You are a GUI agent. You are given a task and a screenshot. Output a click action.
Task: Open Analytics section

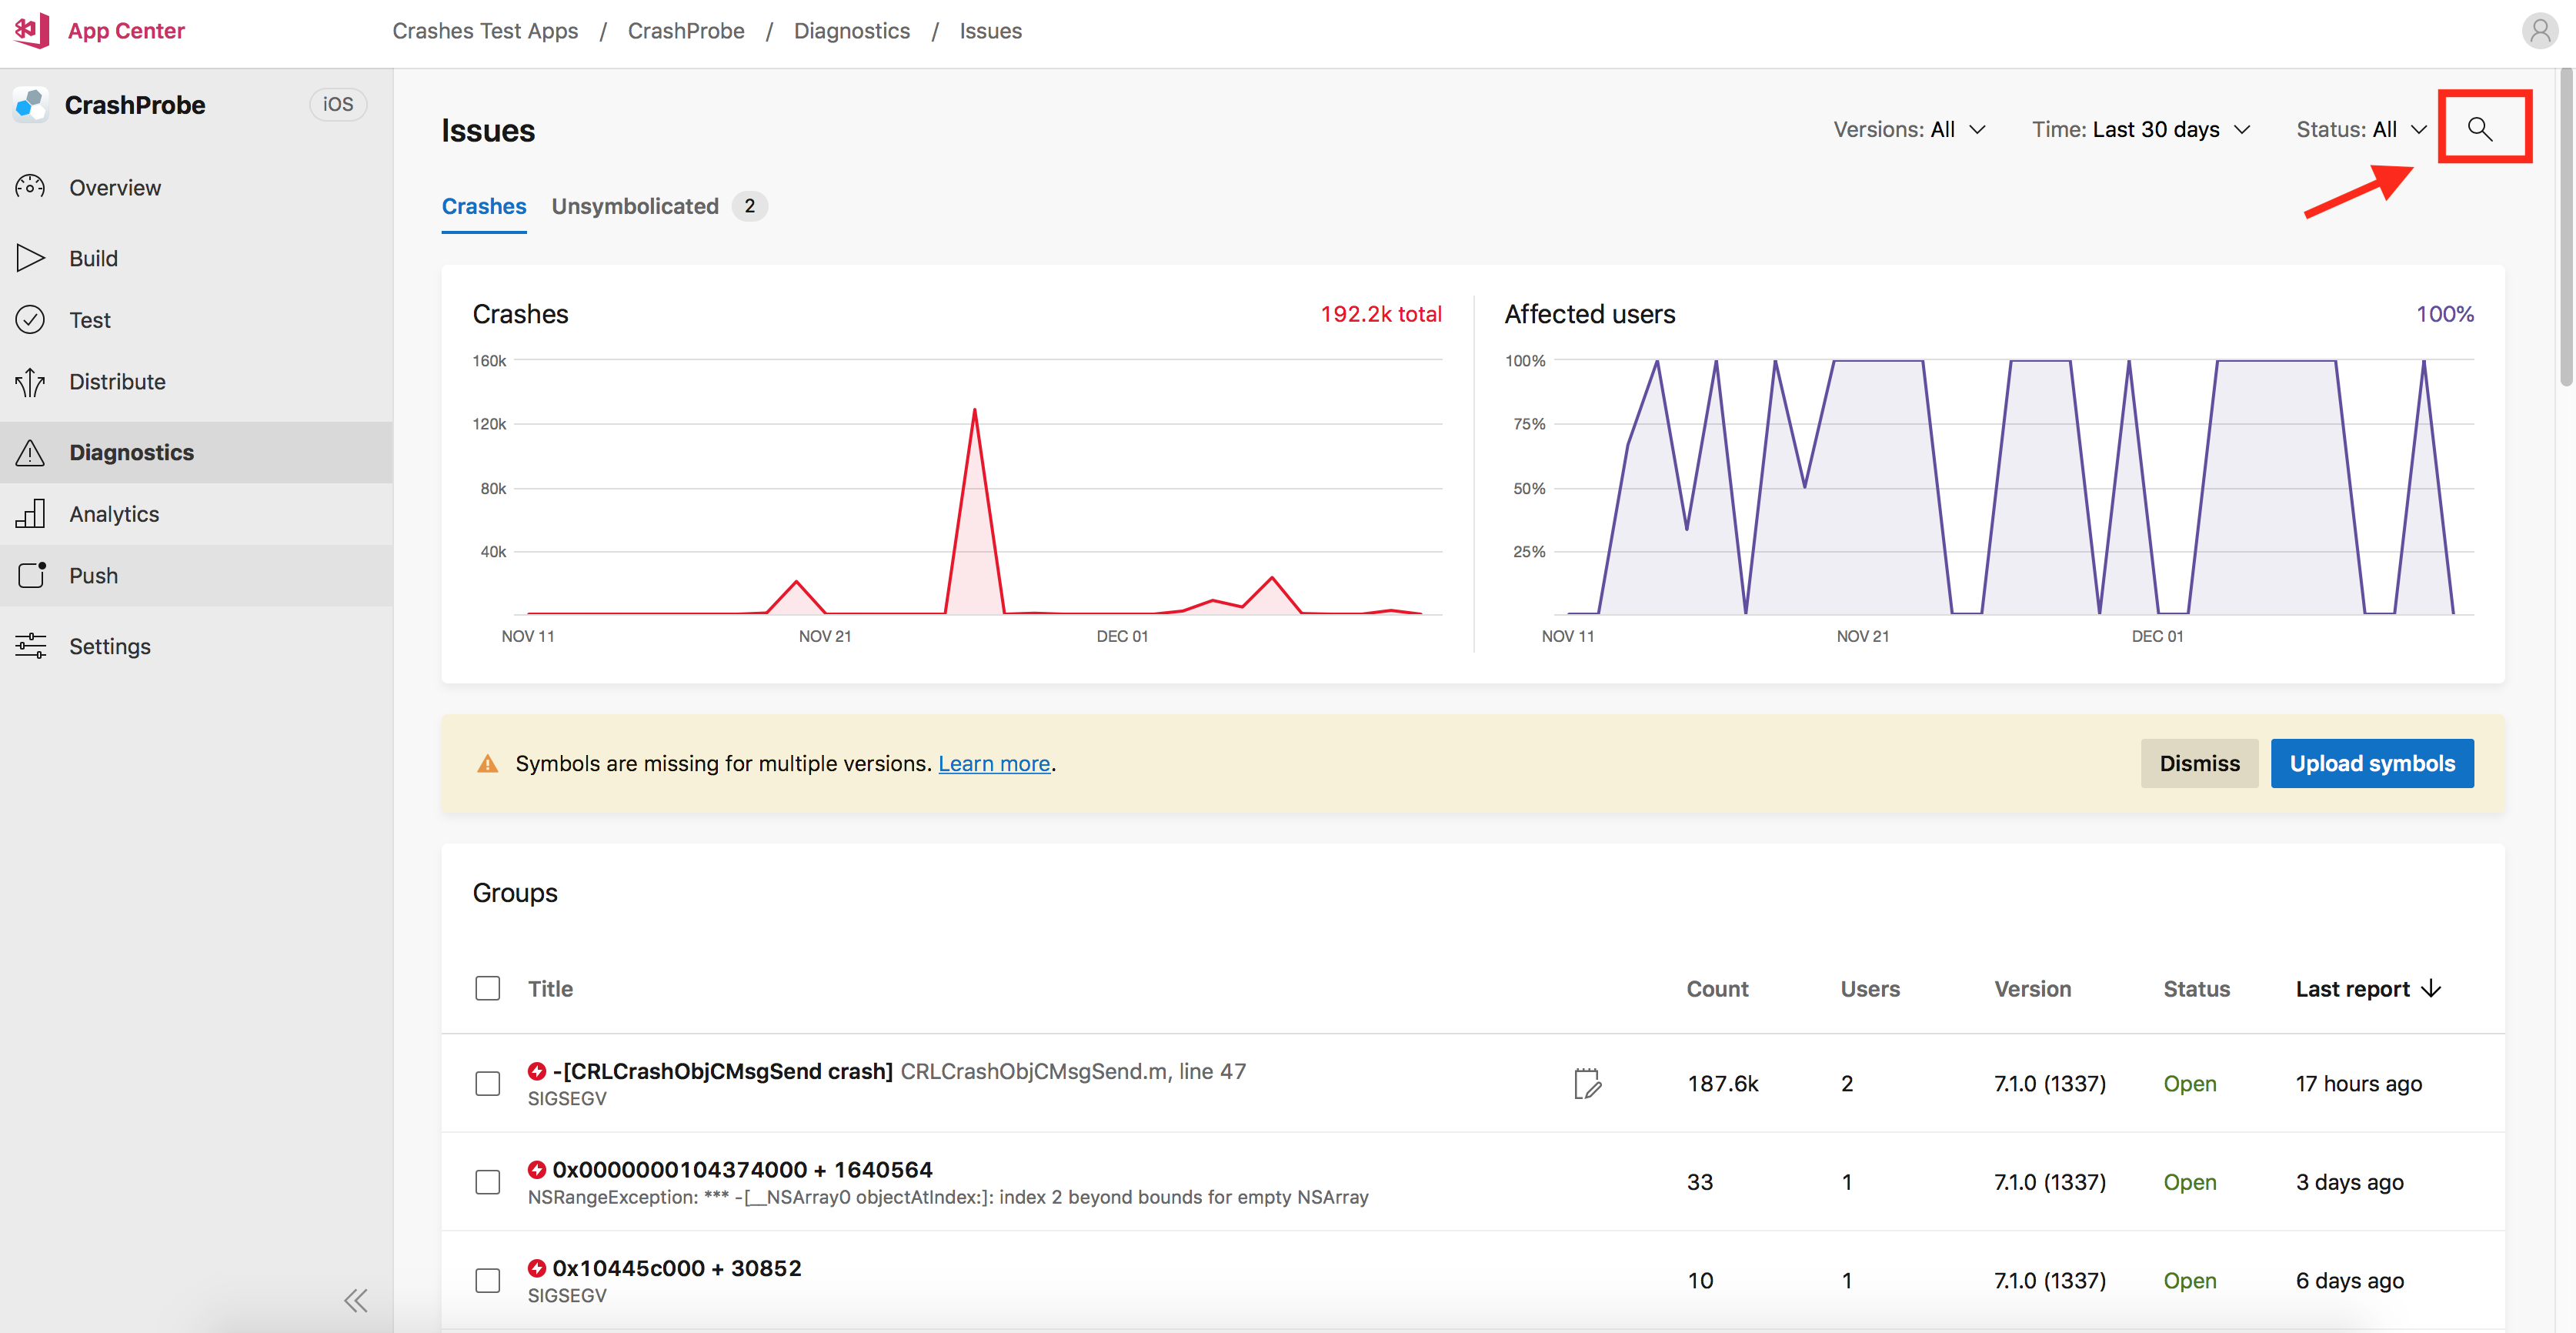[114, 512]
